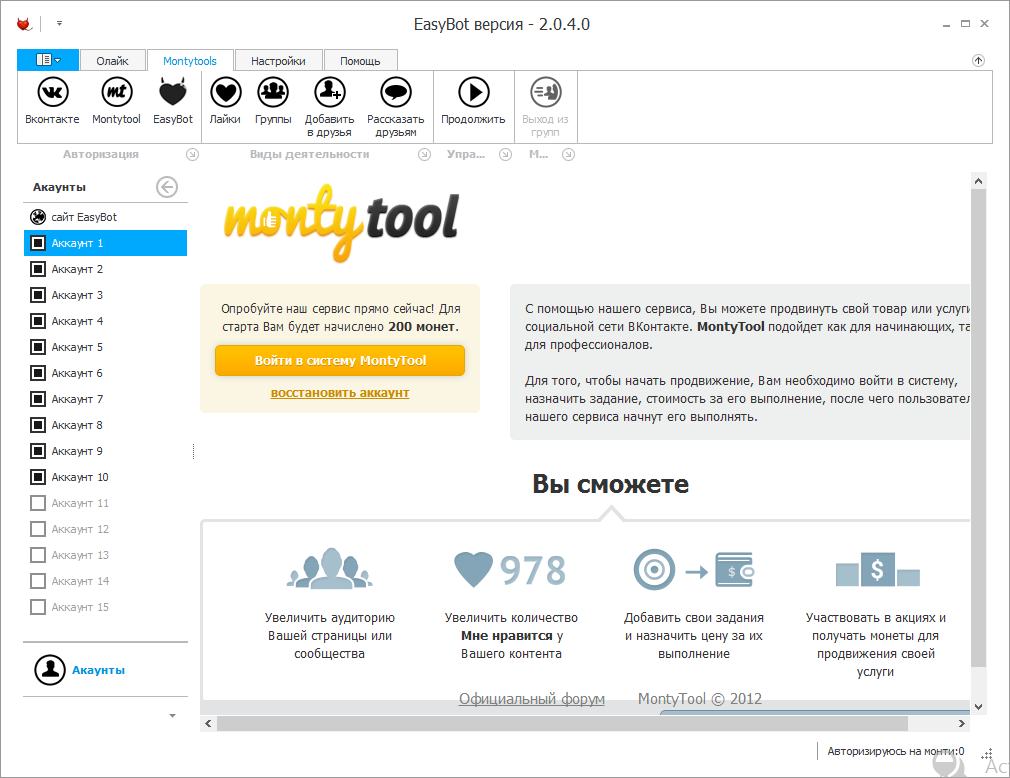
Task: Click the EasyBot app logo icon
Action: point(24,24)
